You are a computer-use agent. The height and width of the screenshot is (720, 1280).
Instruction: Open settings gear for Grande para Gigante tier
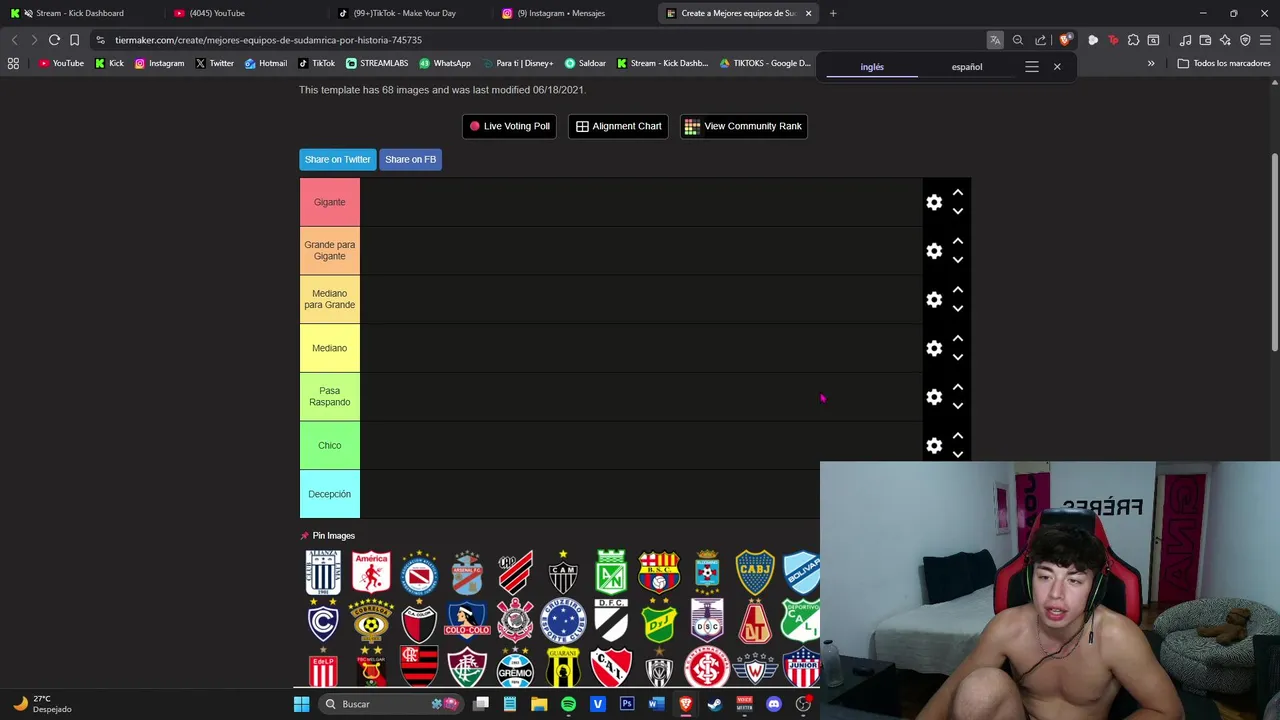pos(934,251)
